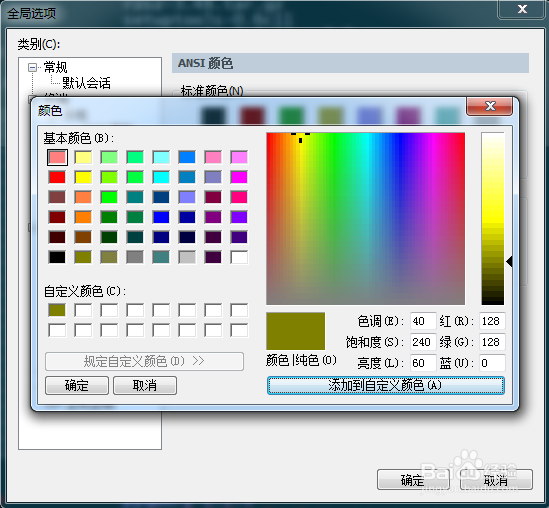The width and height of the screenshot is (549, 508).
Task: Click 确定 in the Global Options window
Action: click(x=413, y=480)
